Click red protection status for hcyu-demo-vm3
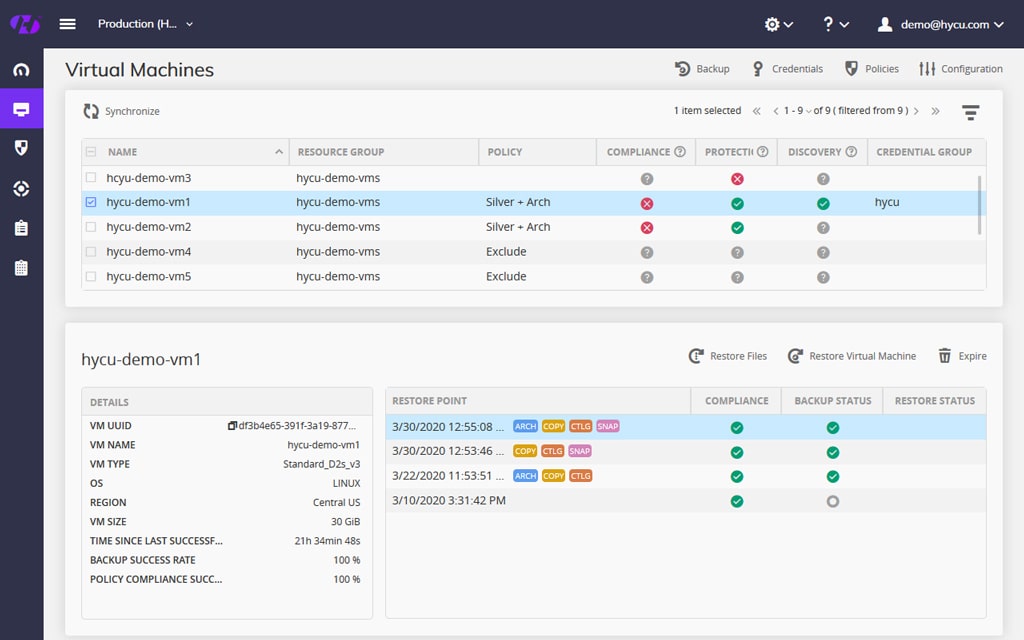 (737, 178)
